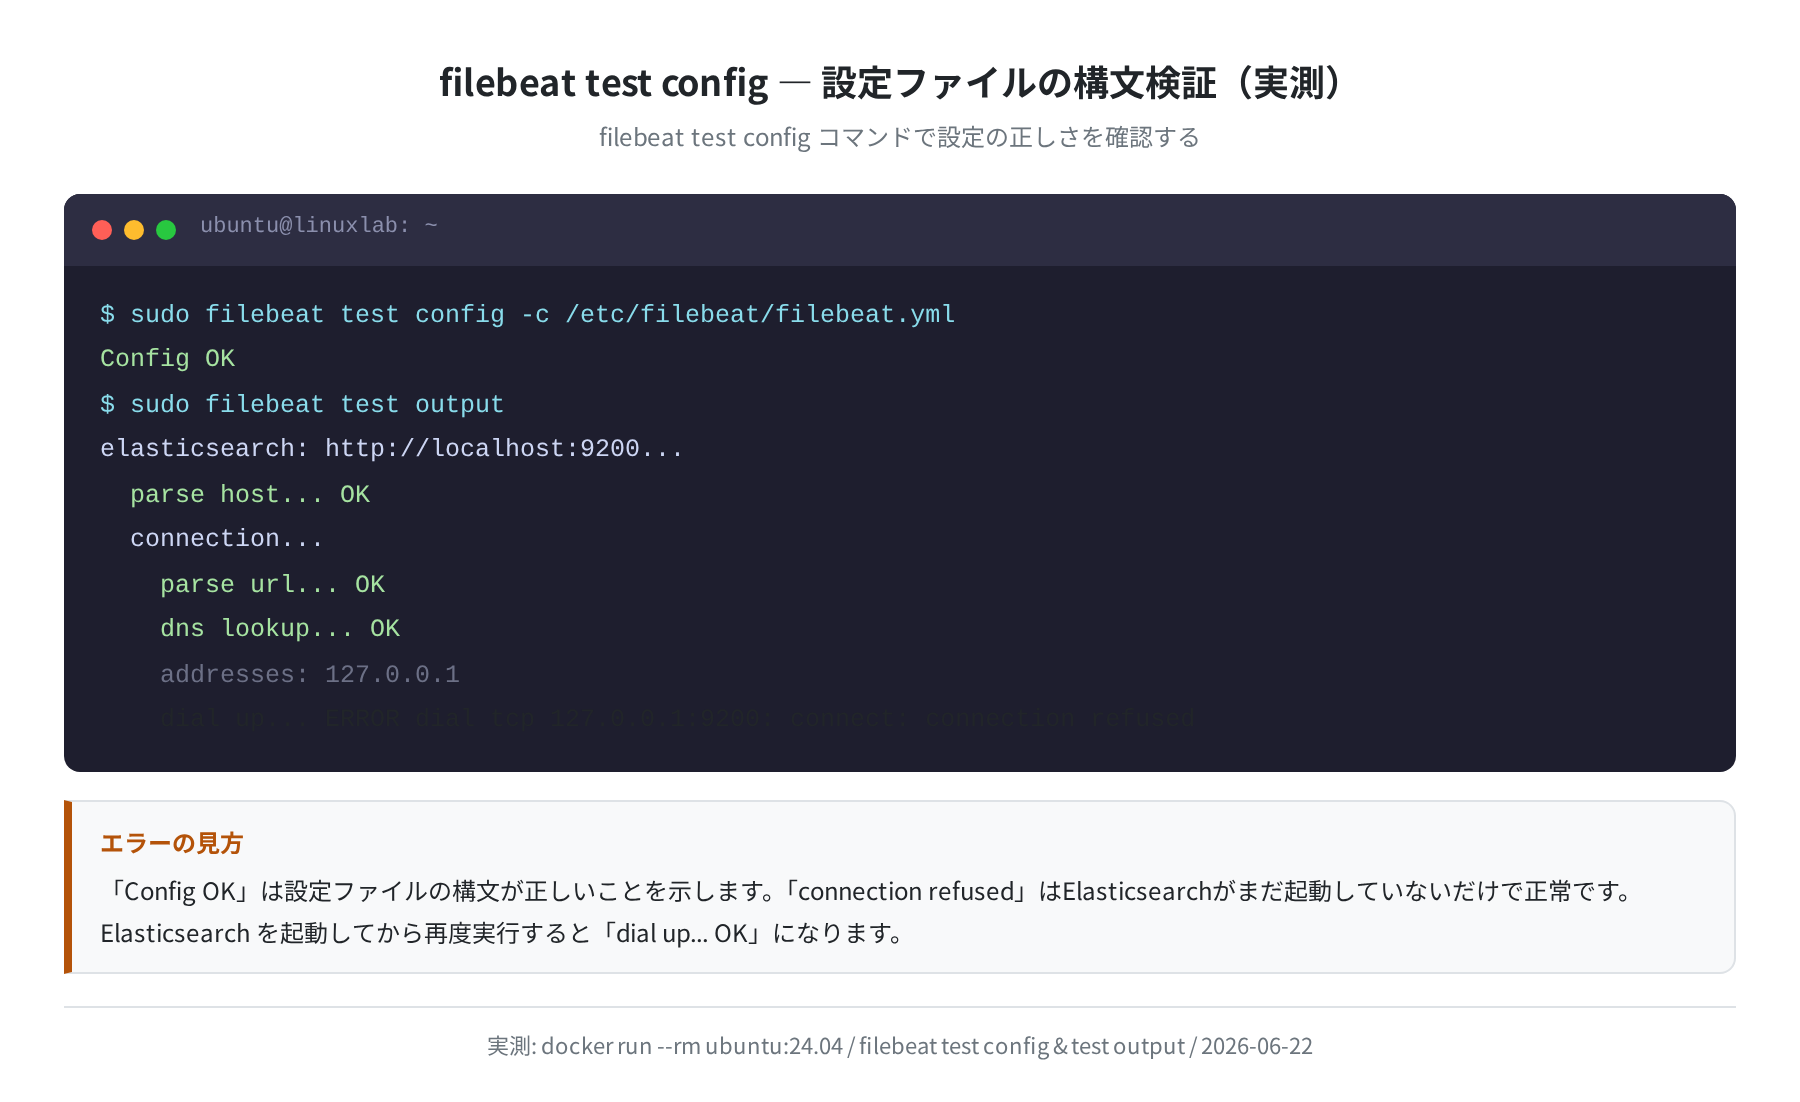Click the 'エラーの見方' note heading

point(172,843)
